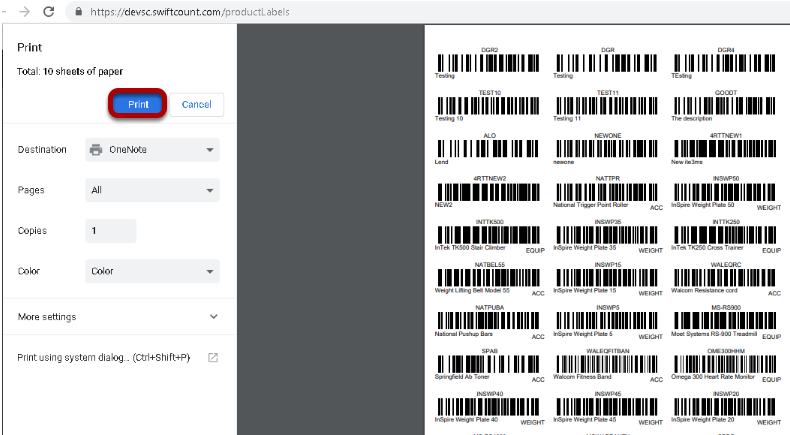The width and height of the screenshot is (790, 435).
Task: Click 'Testing 10' label text
Action: coord(448,118)
